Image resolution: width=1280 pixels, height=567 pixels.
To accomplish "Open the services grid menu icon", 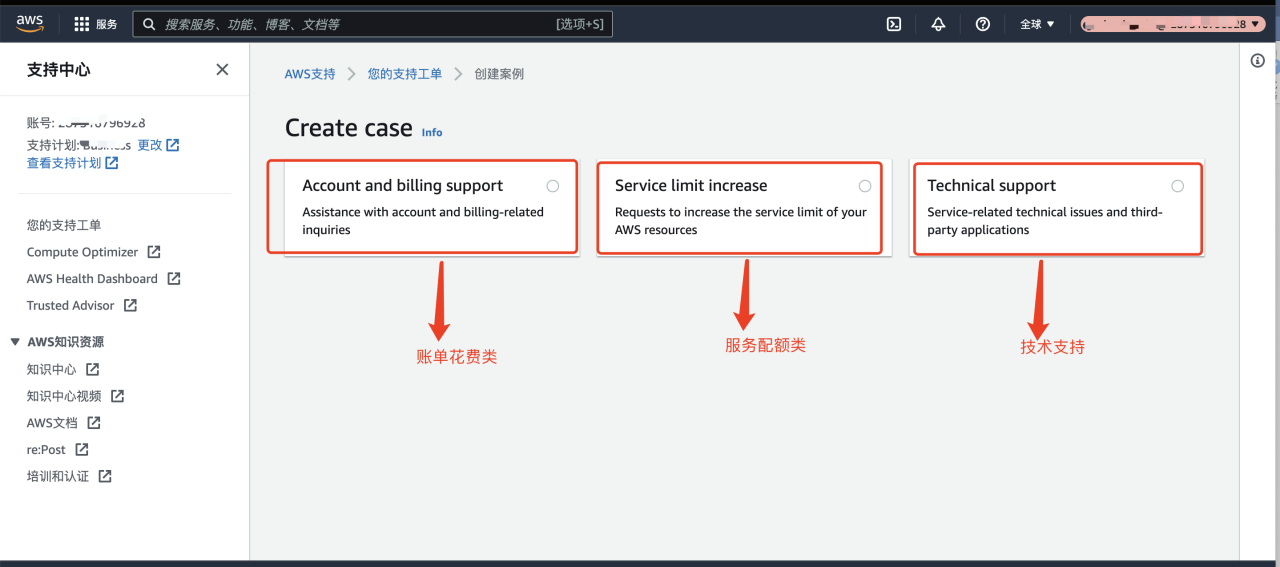I will (82, 24).
